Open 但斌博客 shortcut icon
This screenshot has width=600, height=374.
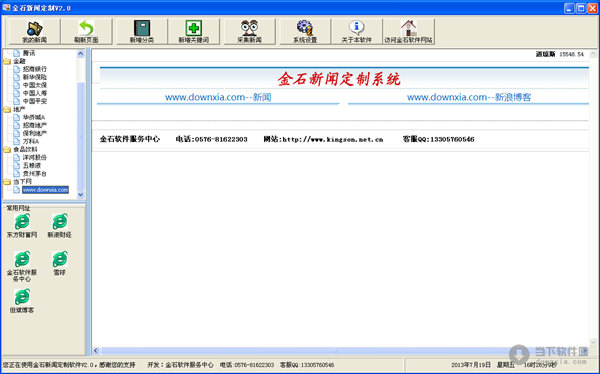22,302
